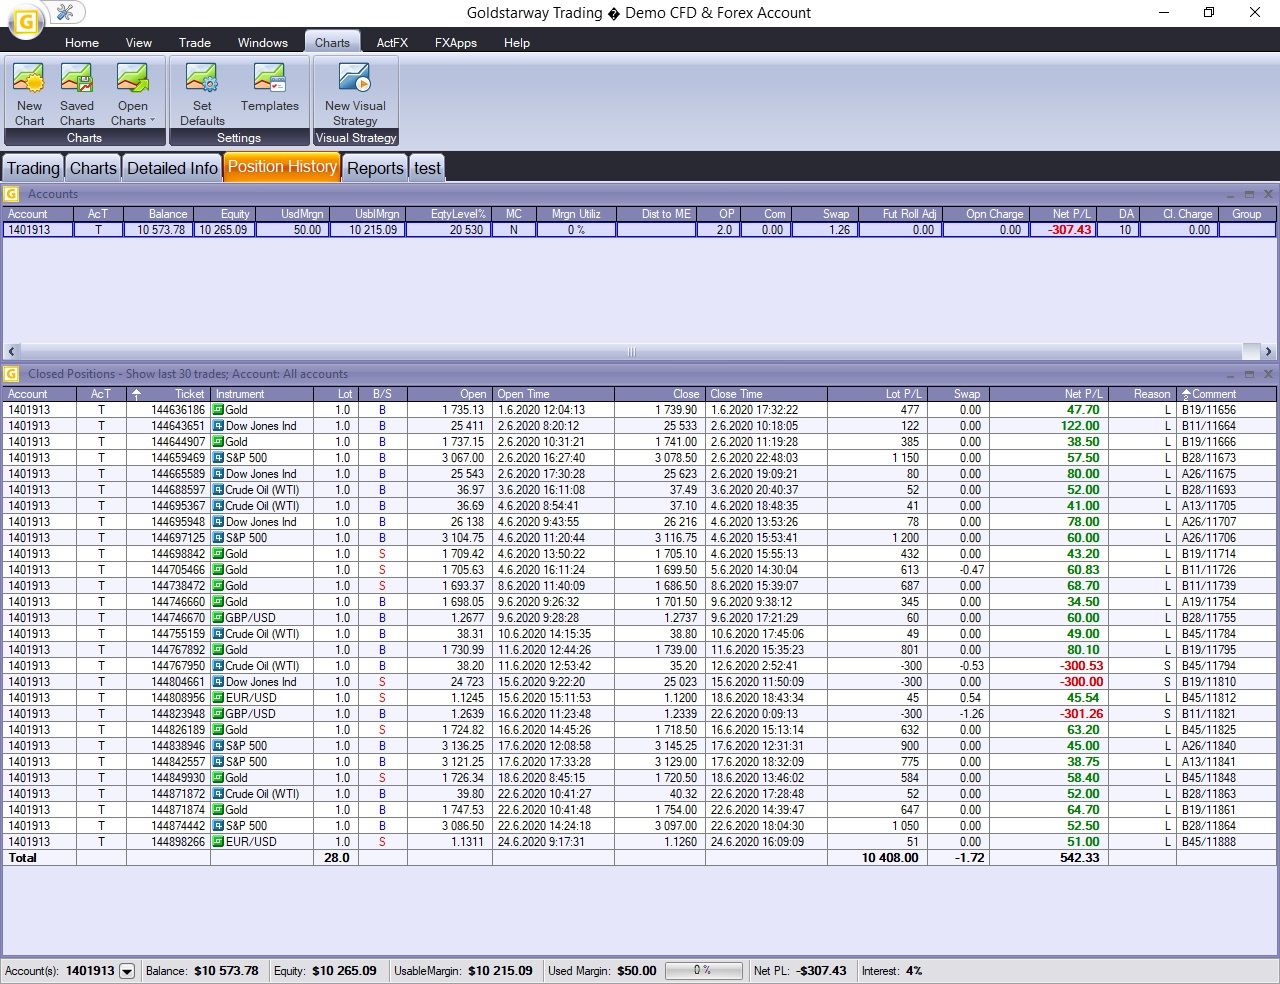Switch to the Reports workspace tab
The image size is (1280, 984).
coord(375,168)
